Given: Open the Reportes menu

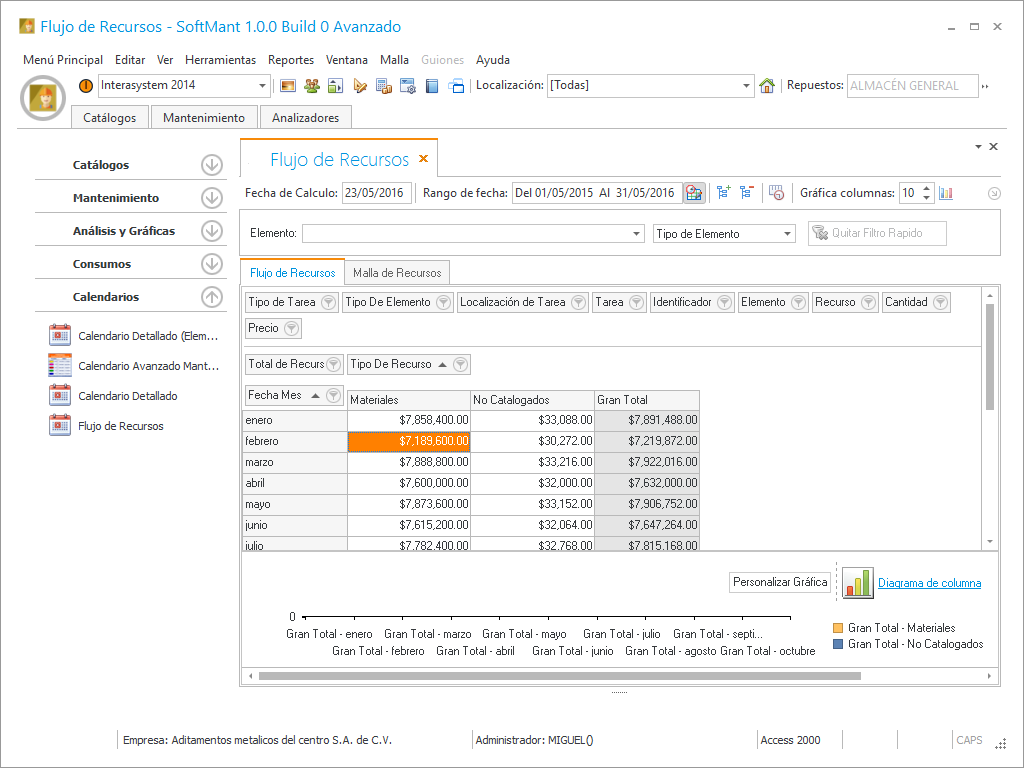Looking at the screenshot, I should [291, 60].
